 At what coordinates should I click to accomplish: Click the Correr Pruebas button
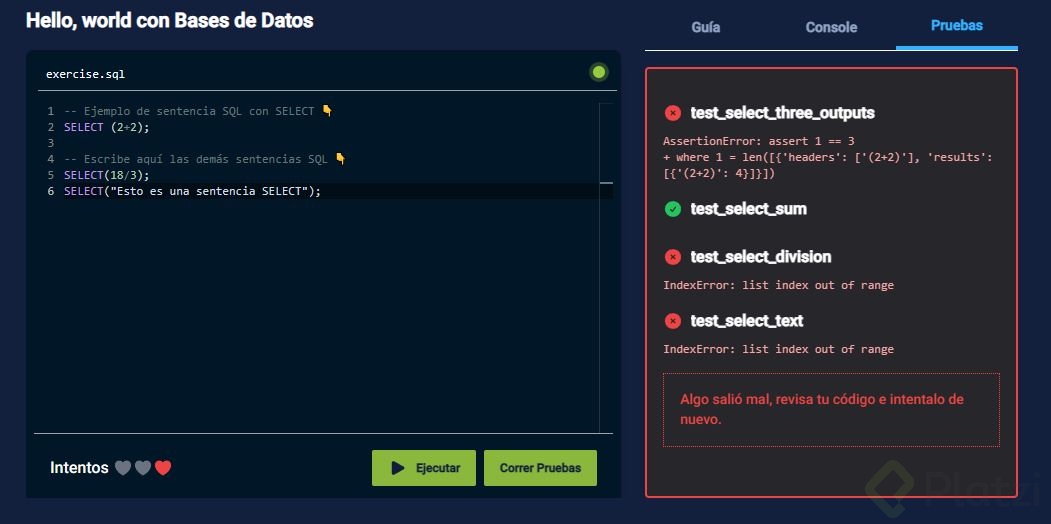tap(540, 468)
